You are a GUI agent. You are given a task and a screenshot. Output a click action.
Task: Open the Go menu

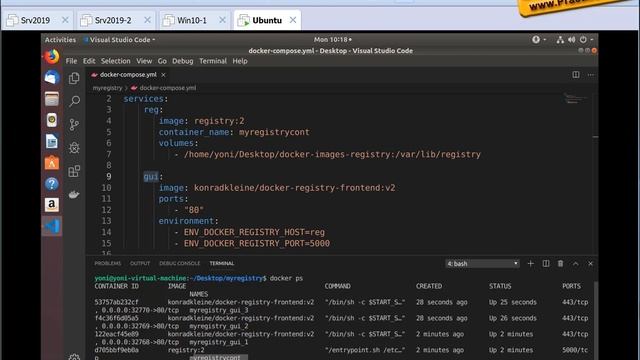tap(162, 61)
